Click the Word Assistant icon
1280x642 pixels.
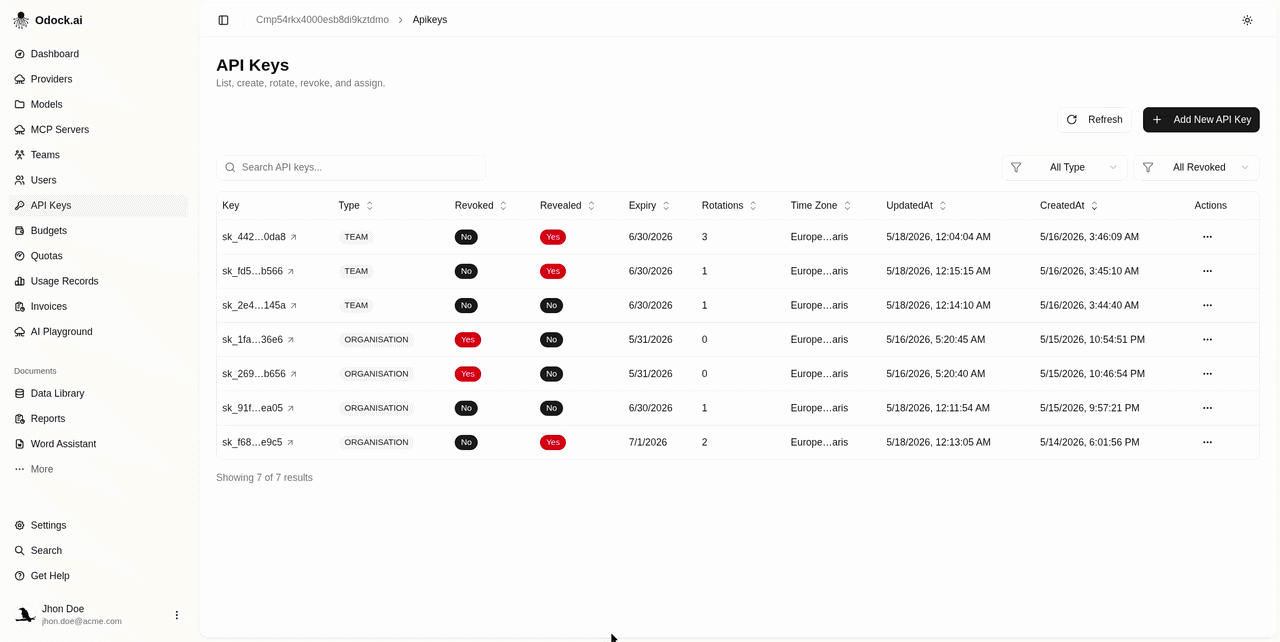(20, 444)
